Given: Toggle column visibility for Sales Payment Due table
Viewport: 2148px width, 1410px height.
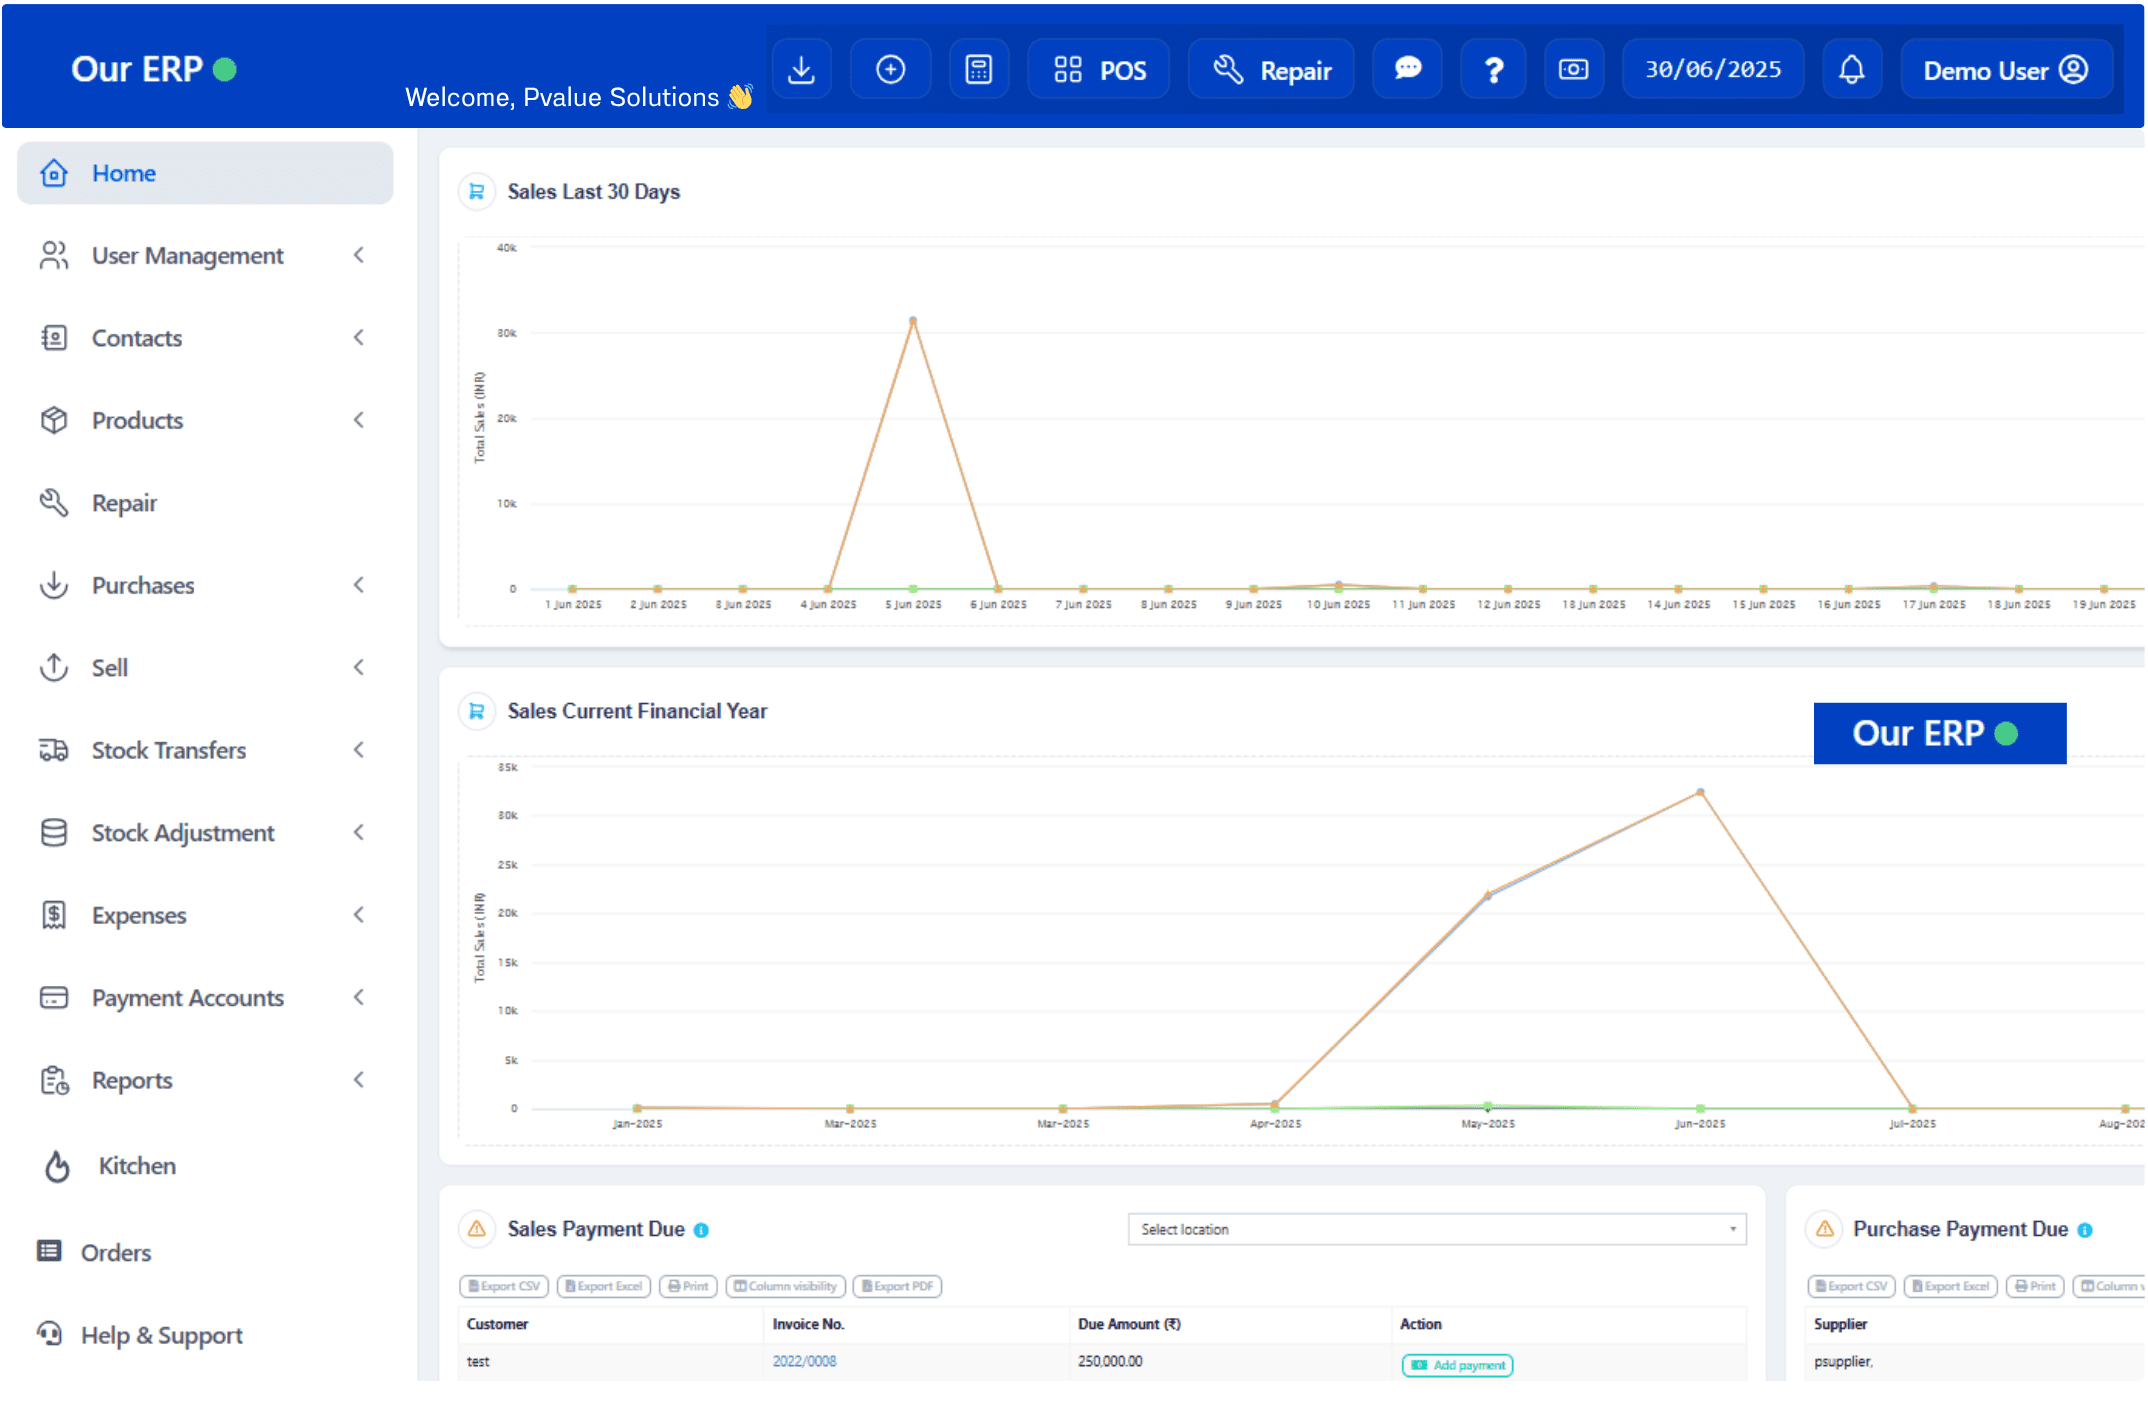Looking at the screenshot, I should tap(785, 1286).
